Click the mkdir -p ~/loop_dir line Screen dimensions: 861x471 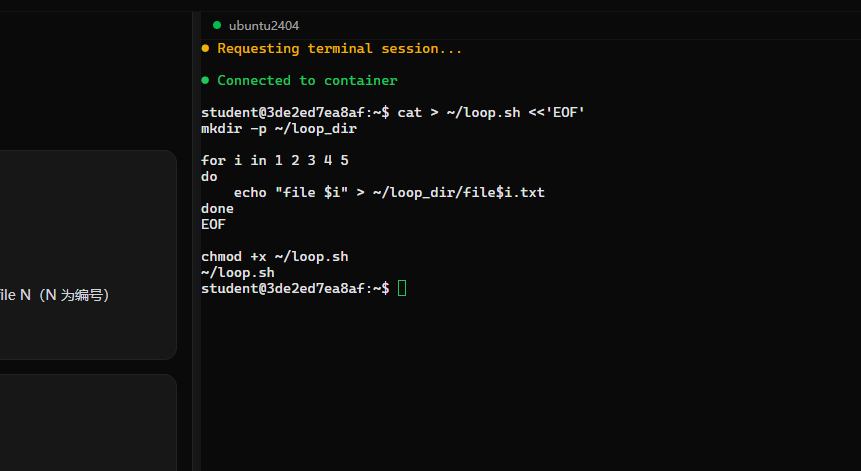coord(279,128)
